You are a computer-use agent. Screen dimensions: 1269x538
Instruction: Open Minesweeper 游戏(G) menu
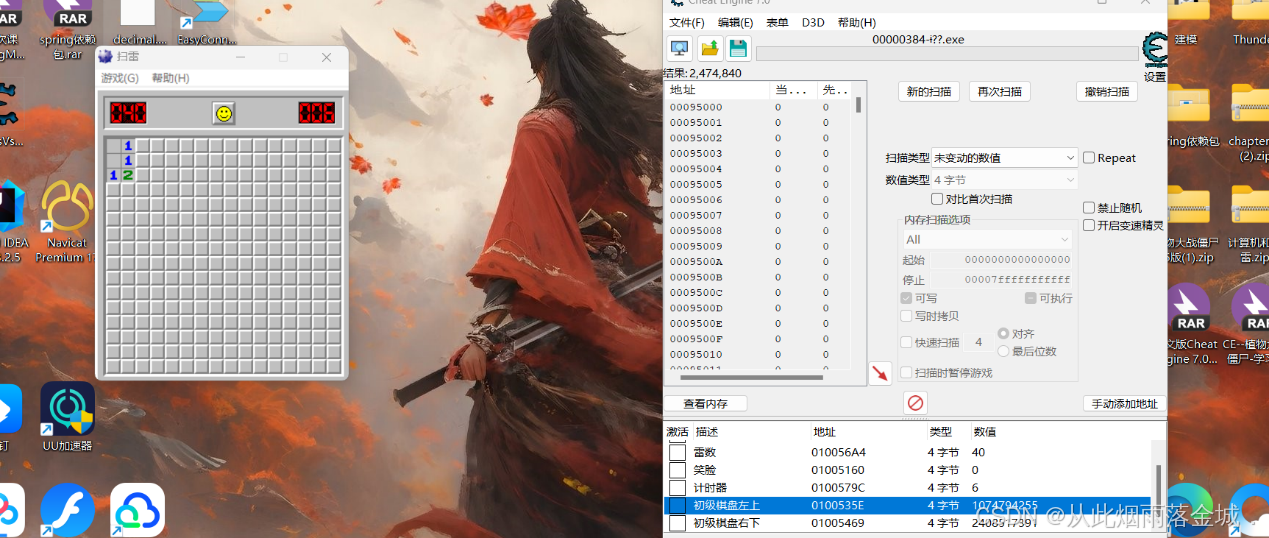click(120, 78)
